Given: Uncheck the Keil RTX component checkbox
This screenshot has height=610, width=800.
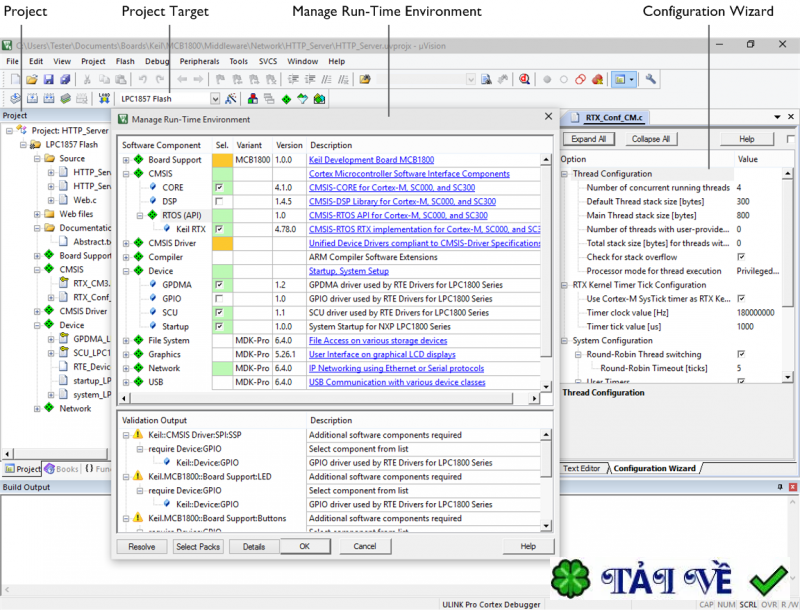Looking at the screenshot, I should click(218, 229).
